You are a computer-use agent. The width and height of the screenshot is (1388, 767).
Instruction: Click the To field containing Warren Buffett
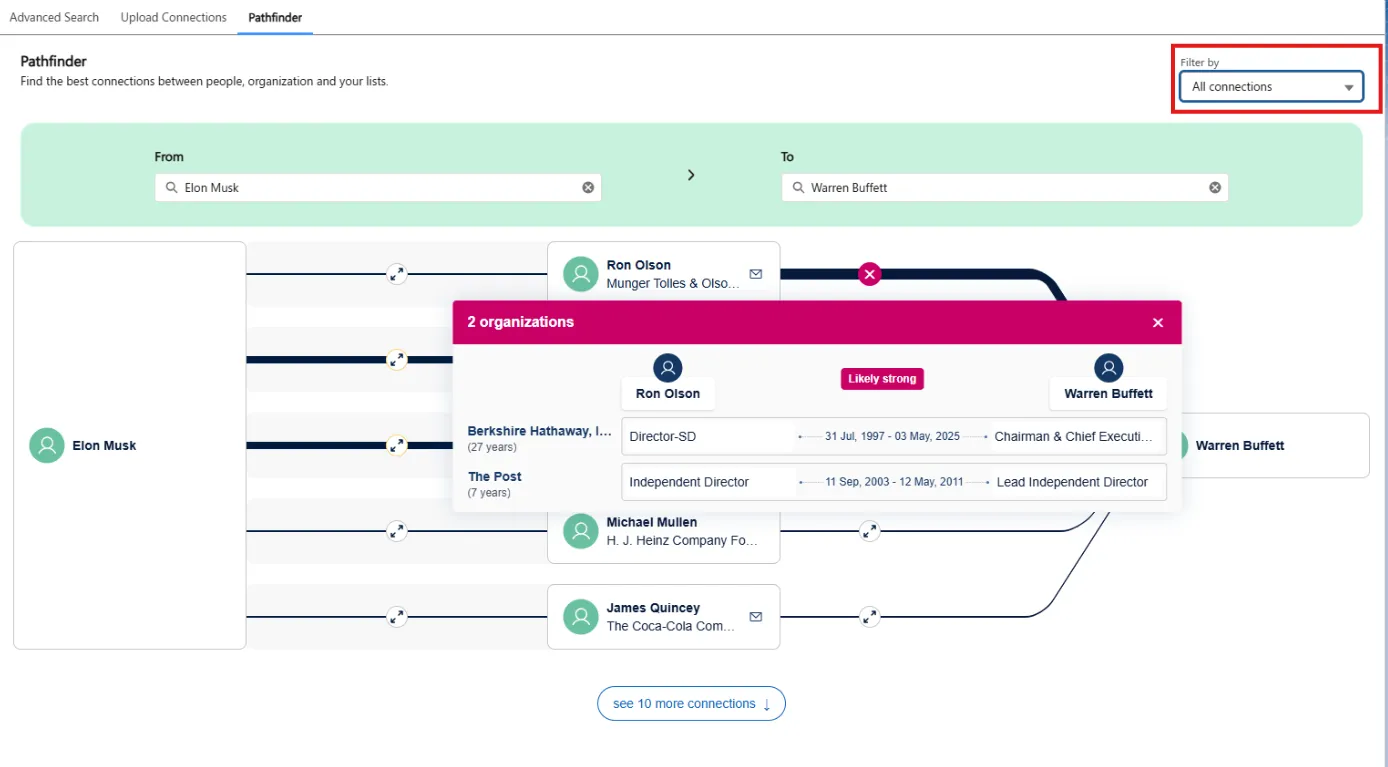point(1005,188)
